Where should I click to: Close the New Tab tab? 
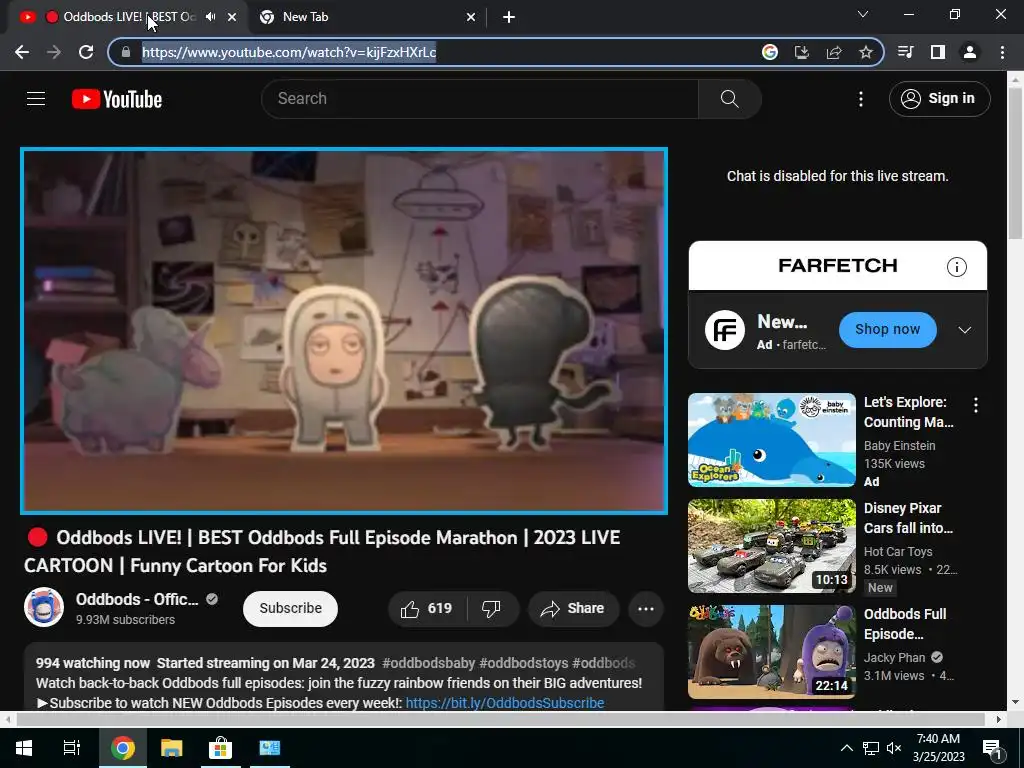click(471, 18)
